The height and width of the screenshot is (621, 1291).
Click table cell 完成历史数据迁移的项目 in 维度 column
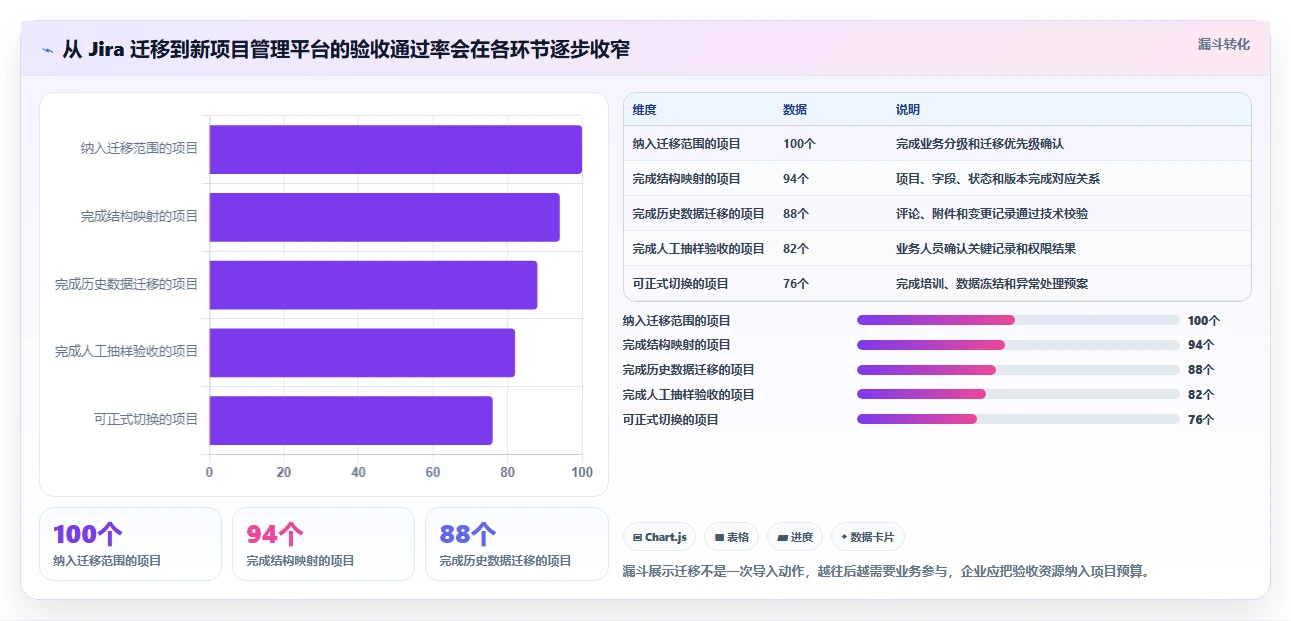point(699,214)
